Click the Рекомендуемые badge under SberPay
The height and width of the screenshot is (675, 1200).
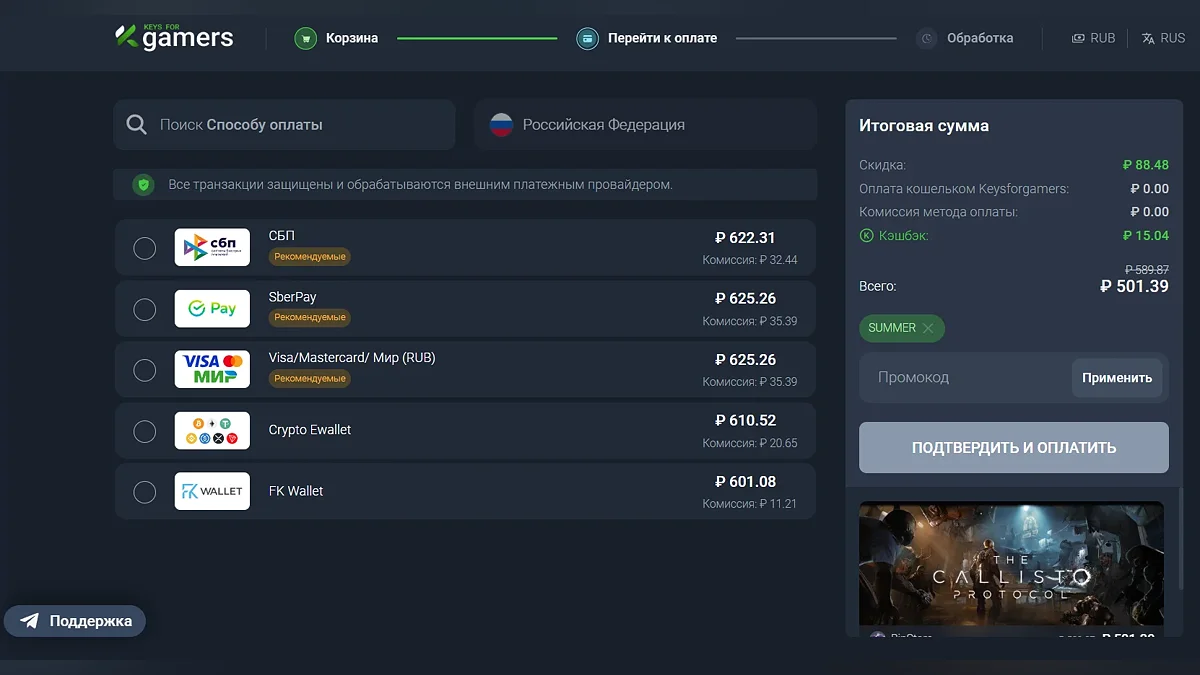tap(310, 318)
